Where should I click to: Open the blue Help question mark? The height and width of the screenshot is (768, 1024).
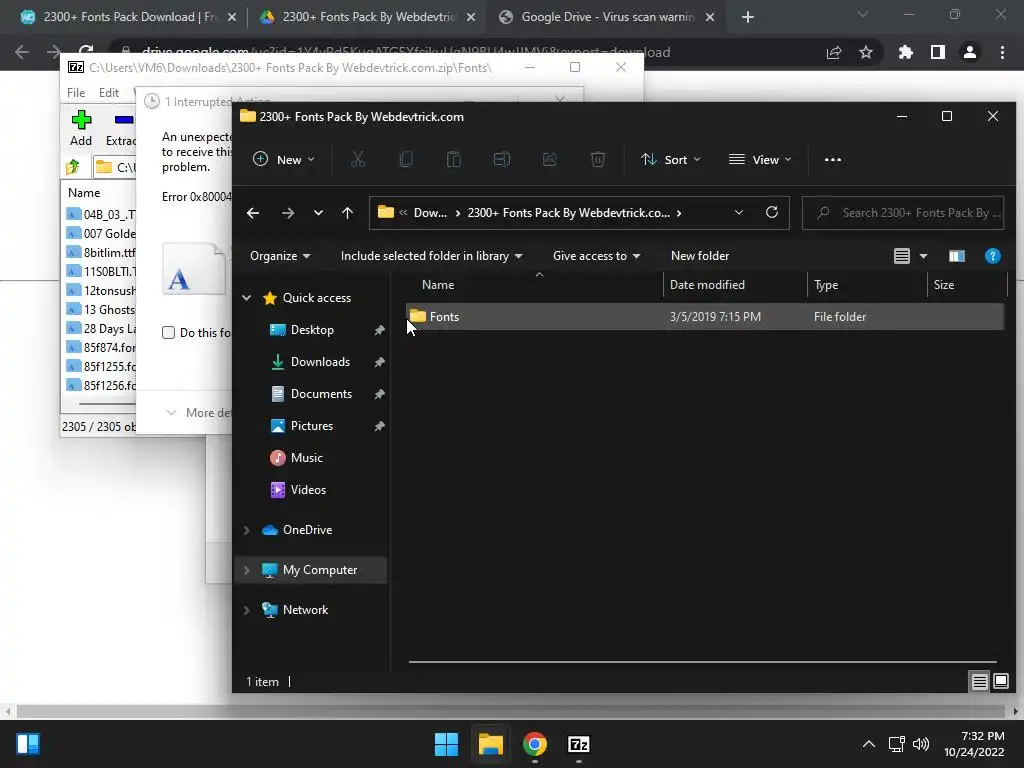pyautogui.click(x=993, y=256)
